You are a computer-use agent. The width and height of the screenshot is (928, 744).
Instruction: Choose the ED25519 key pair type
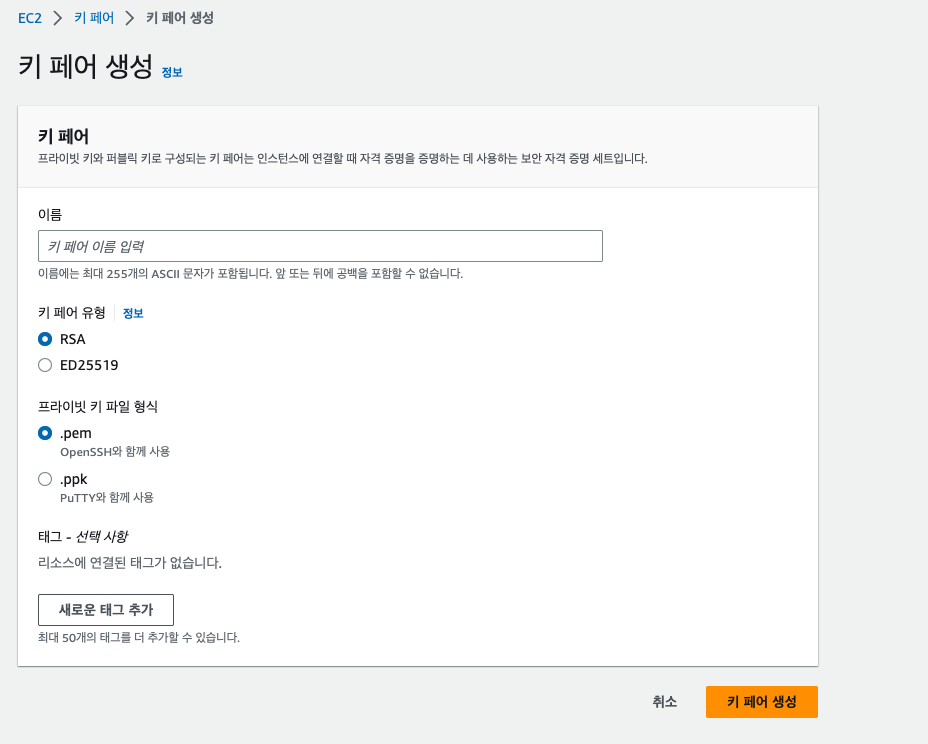[x=45, y=365]
